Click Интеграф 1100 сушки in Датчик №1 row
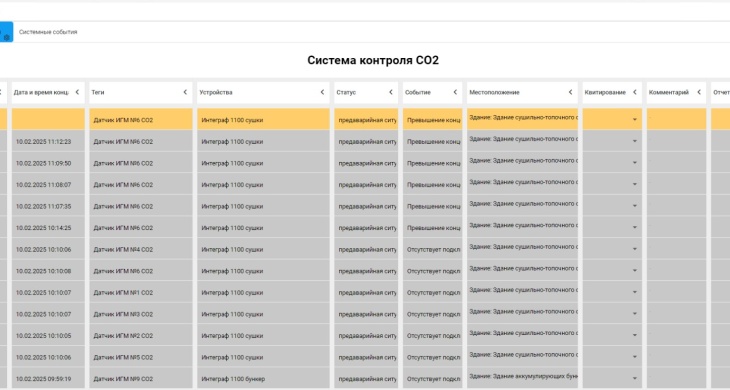This screenshot has width=730, height=390. pos(263,293)
